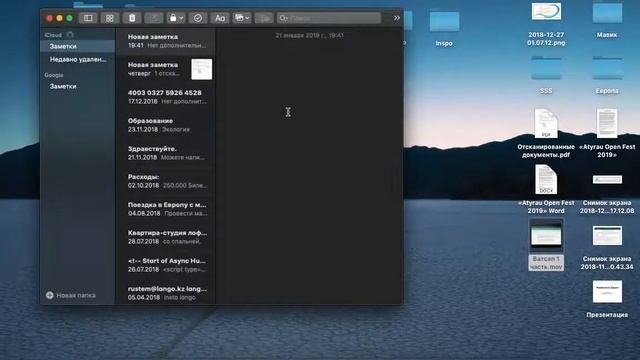The height and width of the screenshot is (360, 640).
Task: Open the Aa text format menu
Action: (220, 18)
